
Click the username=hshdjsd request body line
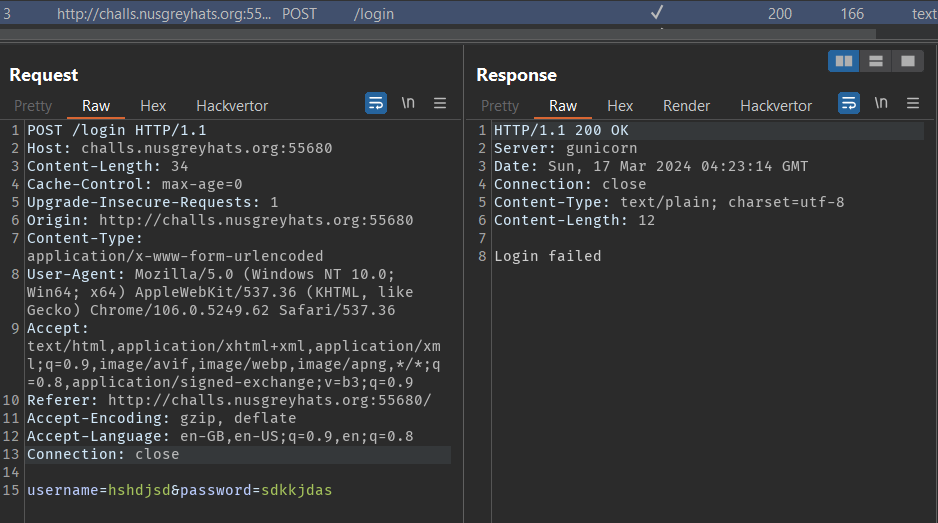[179, 490]
